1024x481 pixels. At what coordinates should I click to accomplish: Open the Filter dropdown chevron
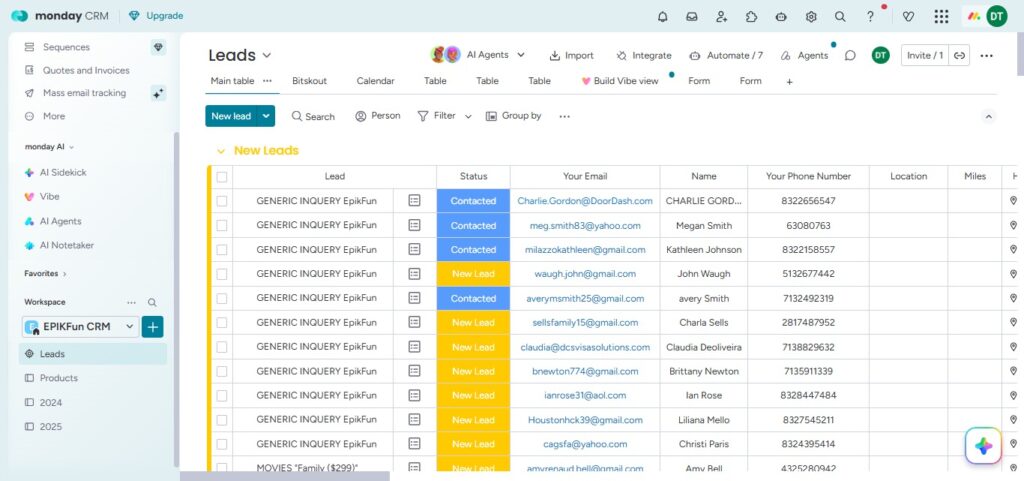[468, 116]
